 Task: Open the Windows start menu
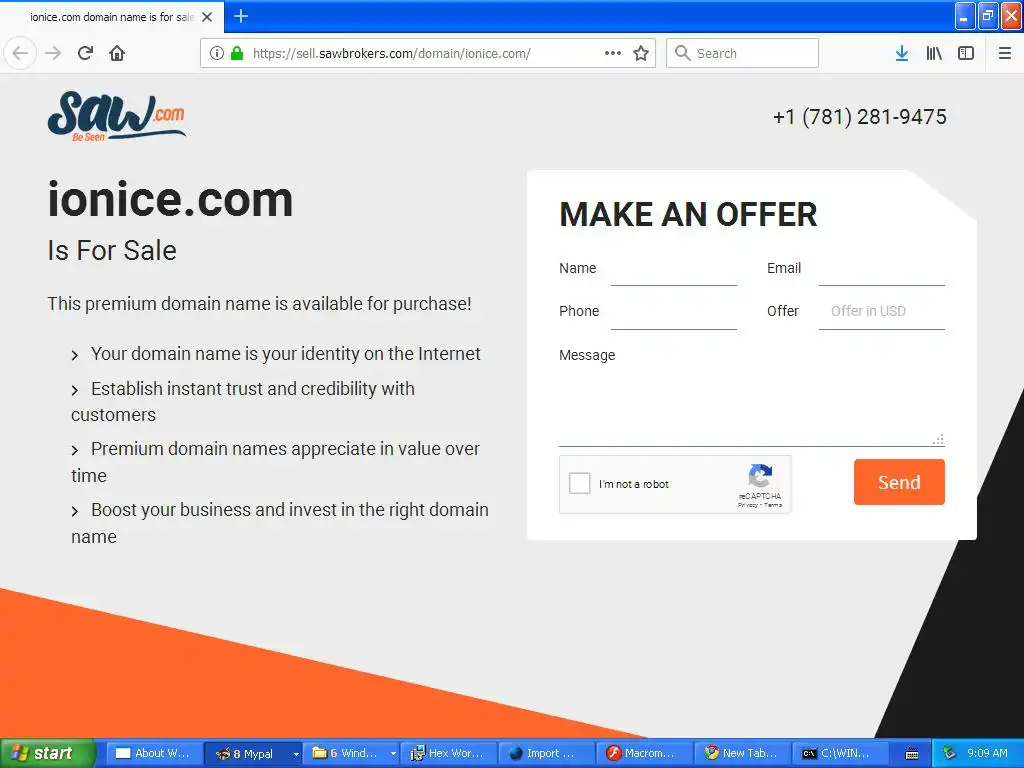(x=47, y=753)
